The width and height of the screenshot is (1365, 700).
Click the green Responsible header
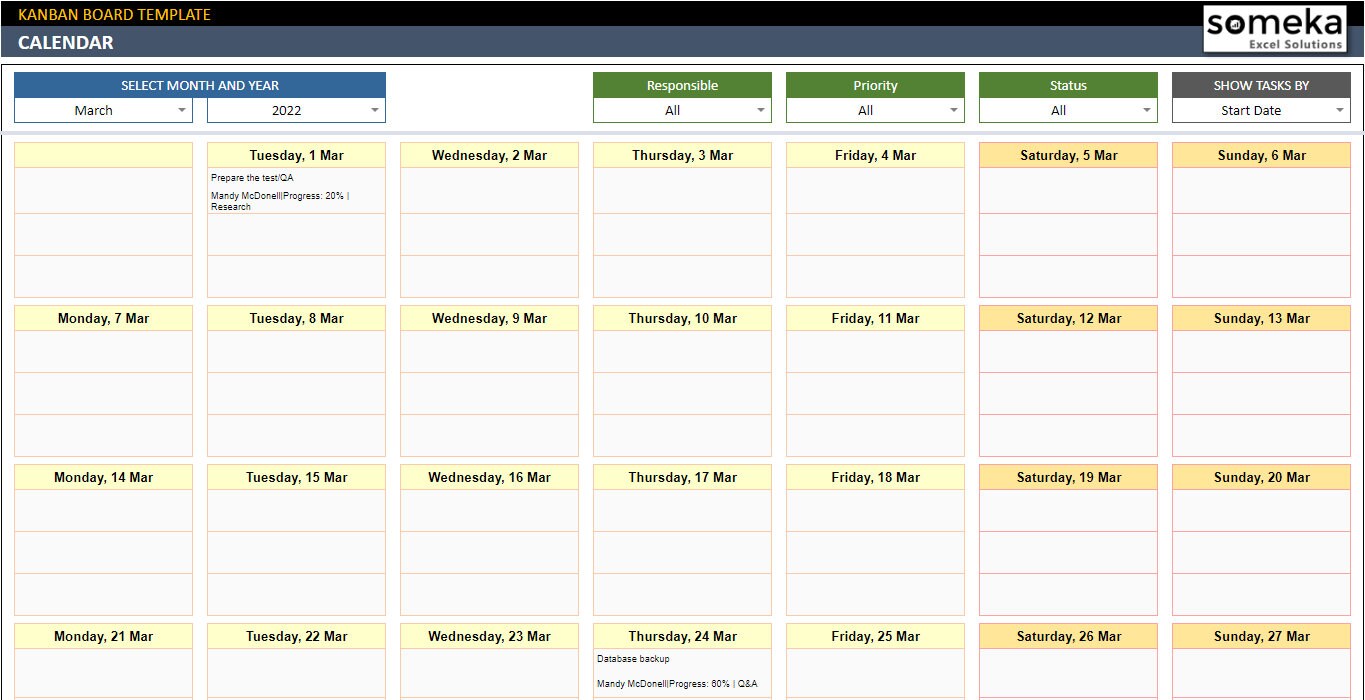tap(682, 85)
